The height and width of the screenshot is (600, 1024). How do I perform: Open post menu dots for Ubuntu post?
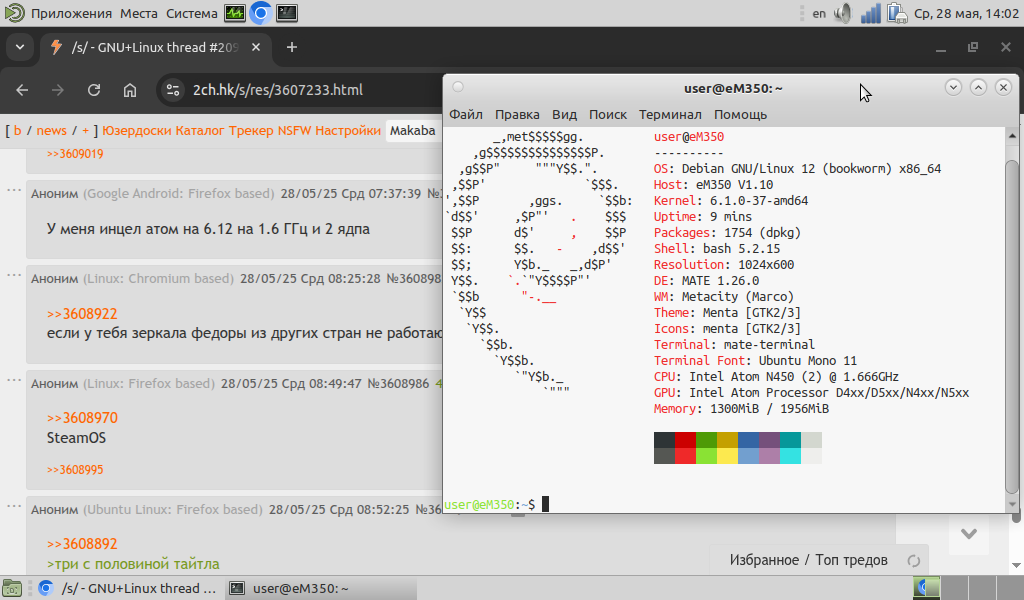pos(14,506)
